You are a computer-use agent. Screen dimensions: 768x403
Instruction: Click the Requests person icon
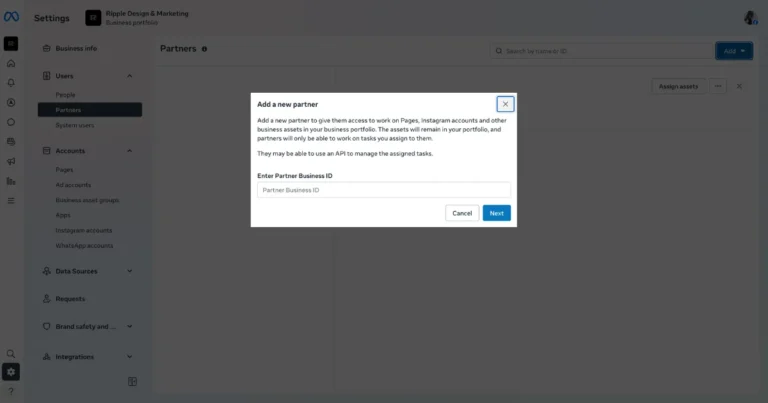tap(47, 299)
